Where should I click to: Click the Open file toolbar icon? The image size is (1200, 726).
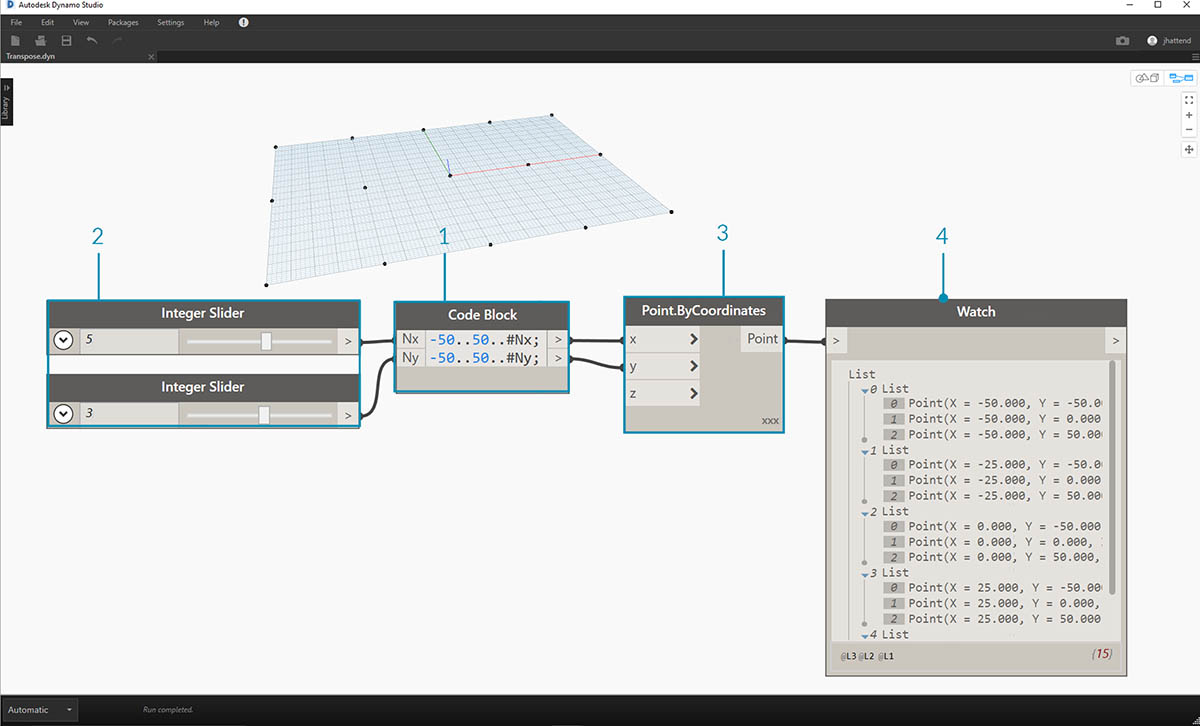coord(41,40)
